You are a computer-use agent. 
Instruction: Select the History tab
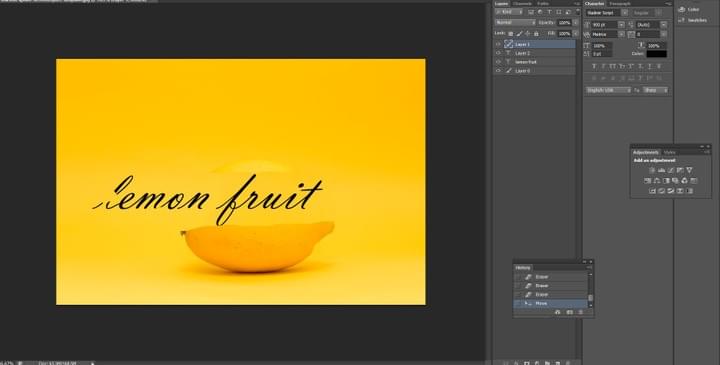coord(523,268)
